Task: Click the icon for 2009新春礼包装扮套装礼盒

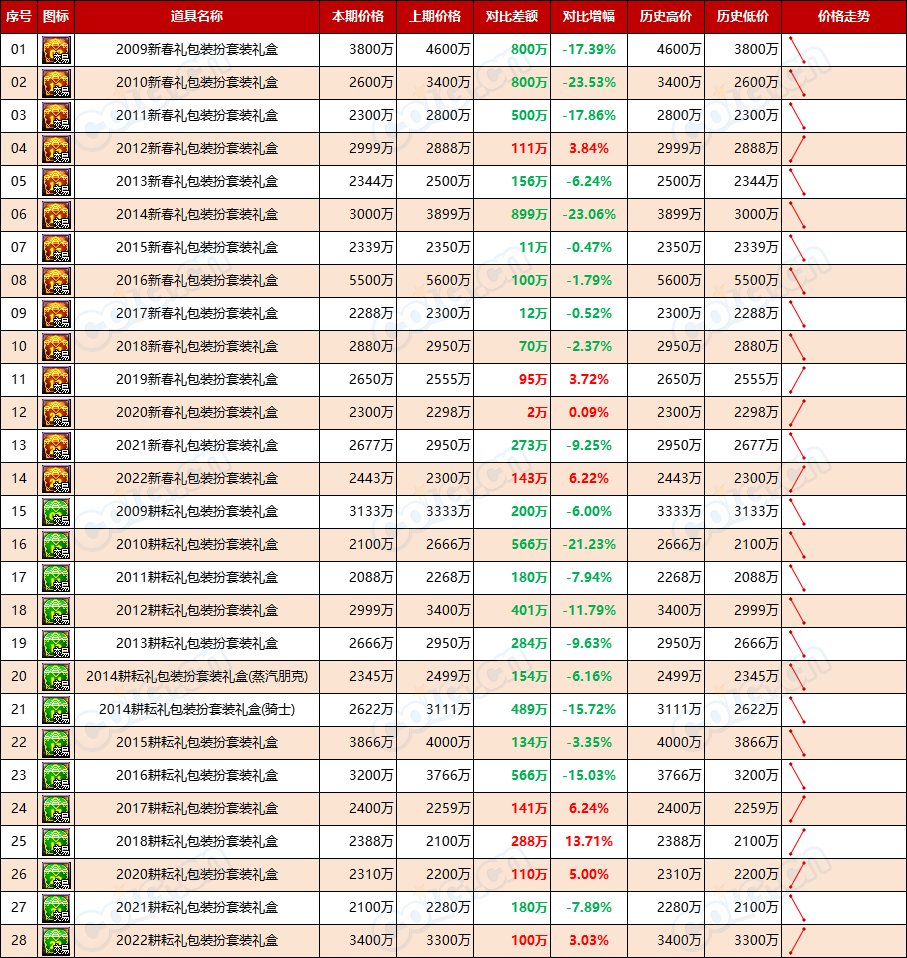Action: tap(56, 49)
